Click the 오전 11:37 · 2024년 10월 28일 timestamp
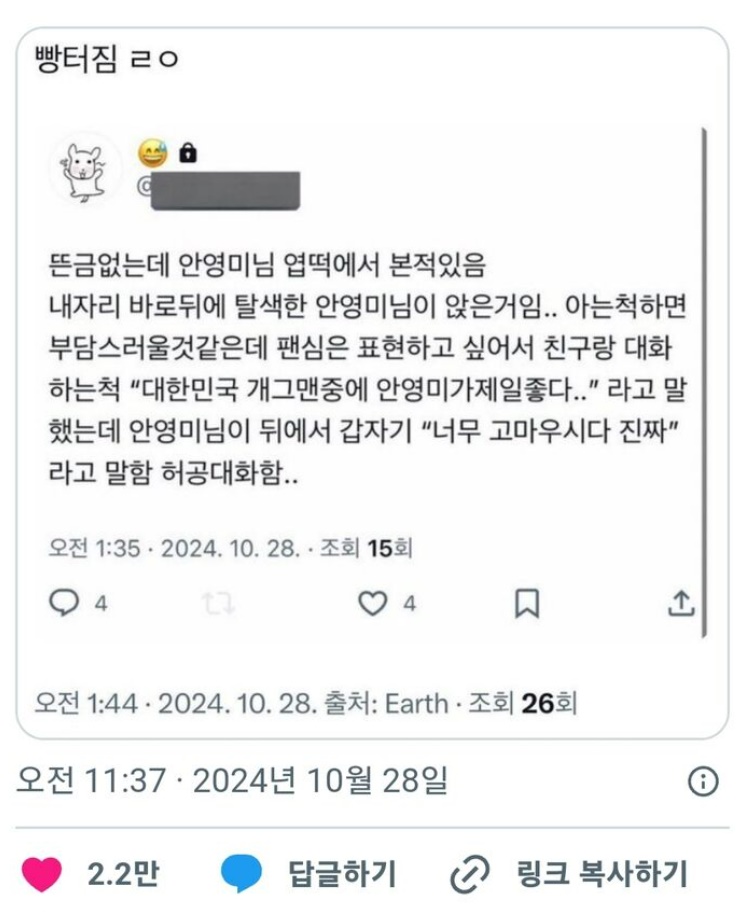 pos(232,781)
